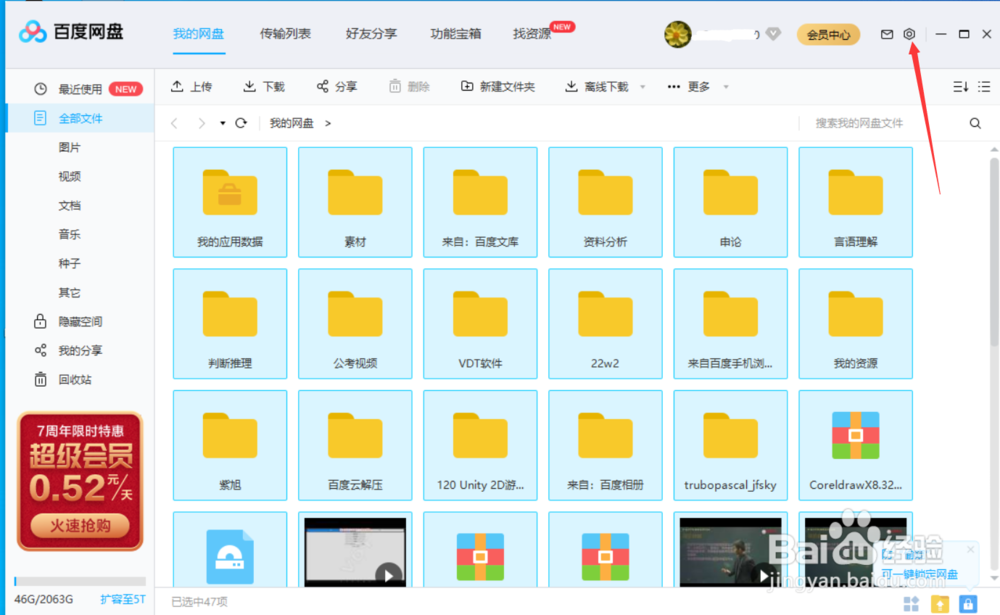
Task: Open the transfer upload tool (上传)
Action: pos(191,87)
